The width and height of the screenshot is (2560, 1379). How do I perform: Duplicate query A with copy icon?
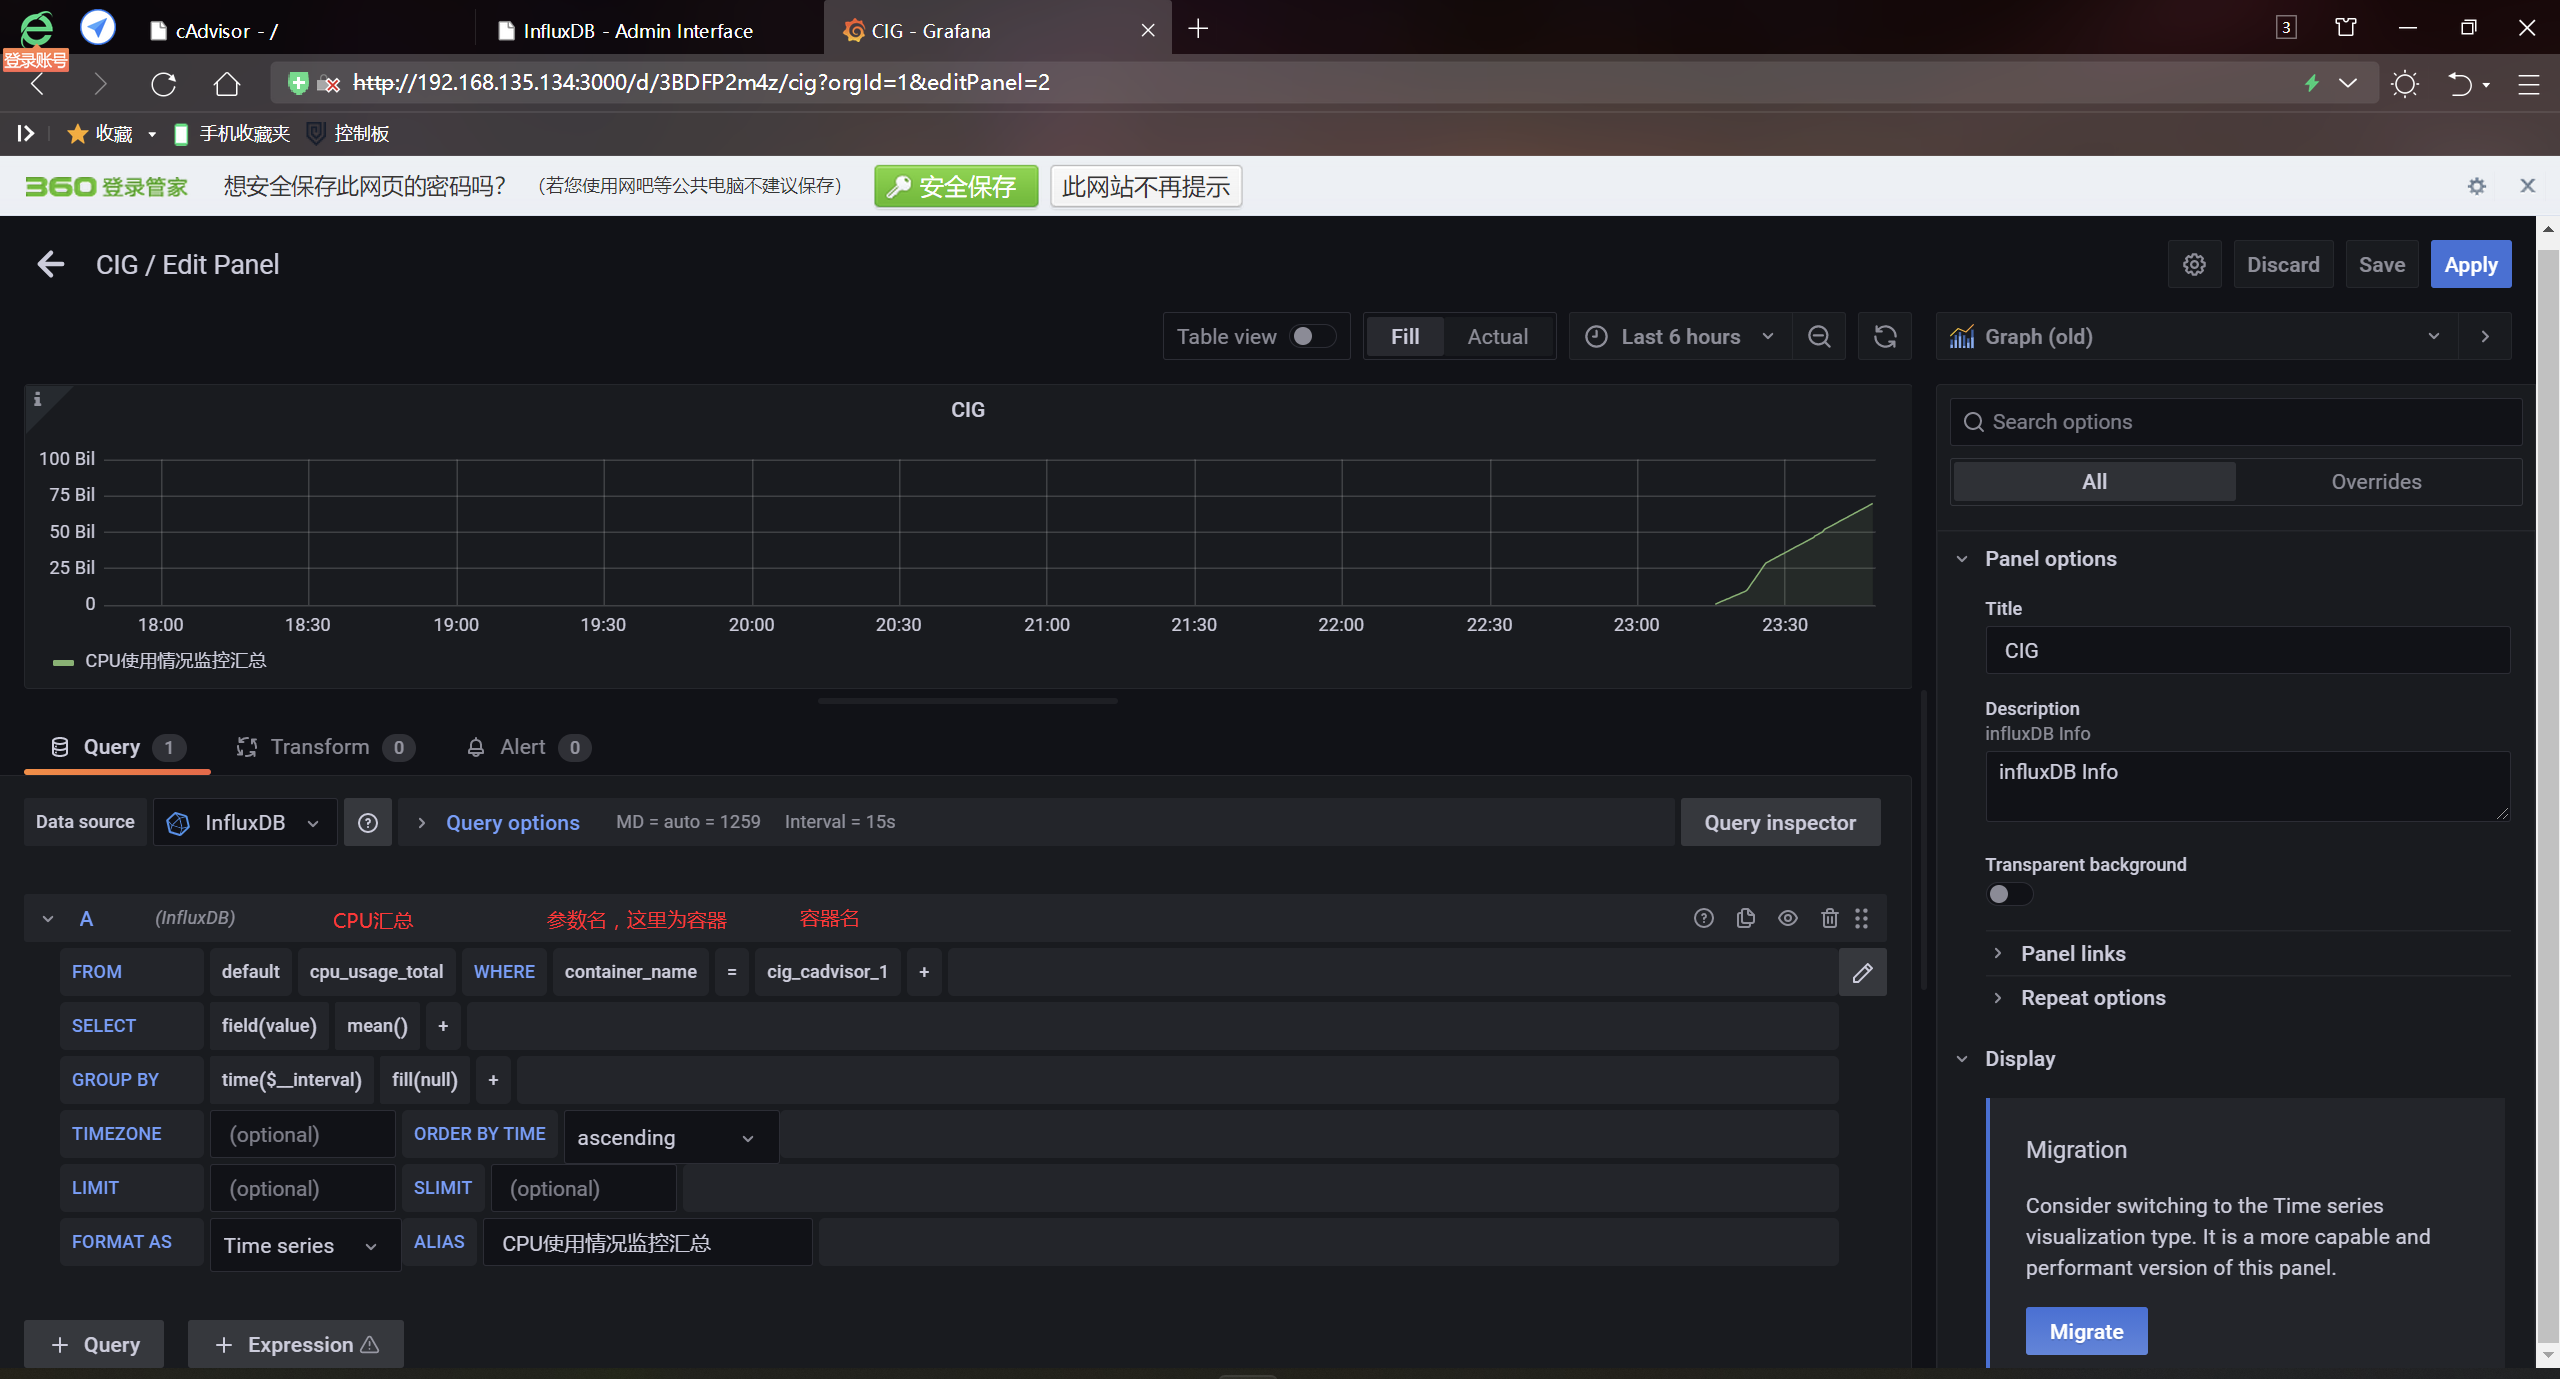[1746, 918]
